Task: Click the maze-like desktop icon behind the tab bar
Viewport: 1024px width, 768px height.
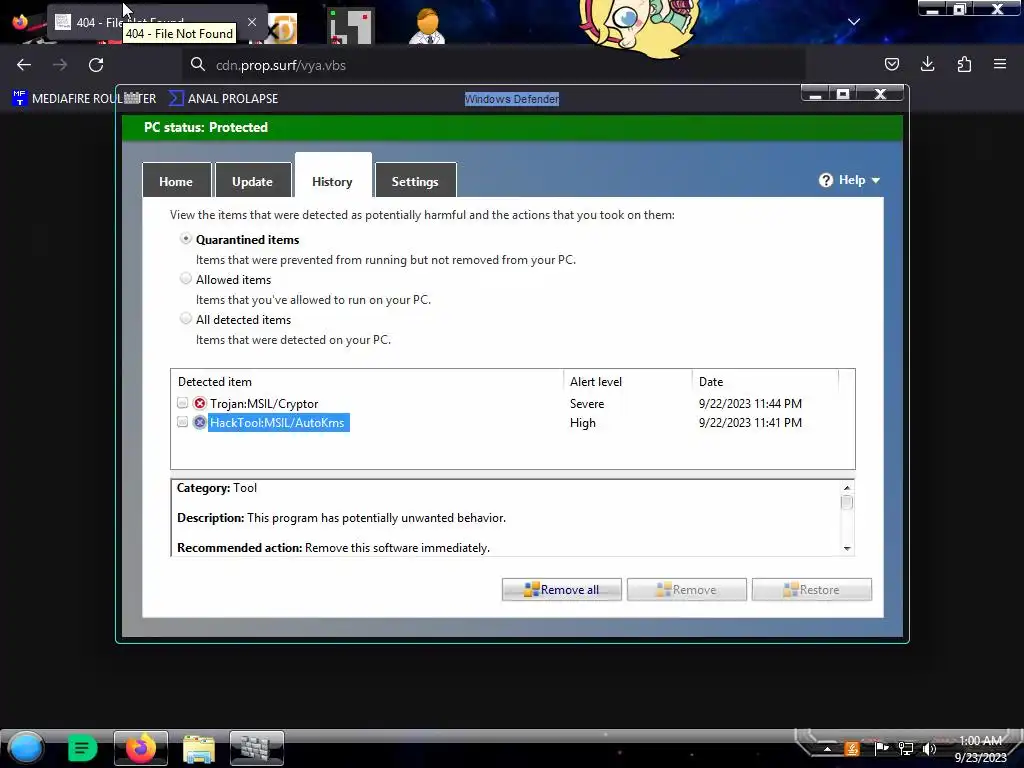Action: [350, 26]
